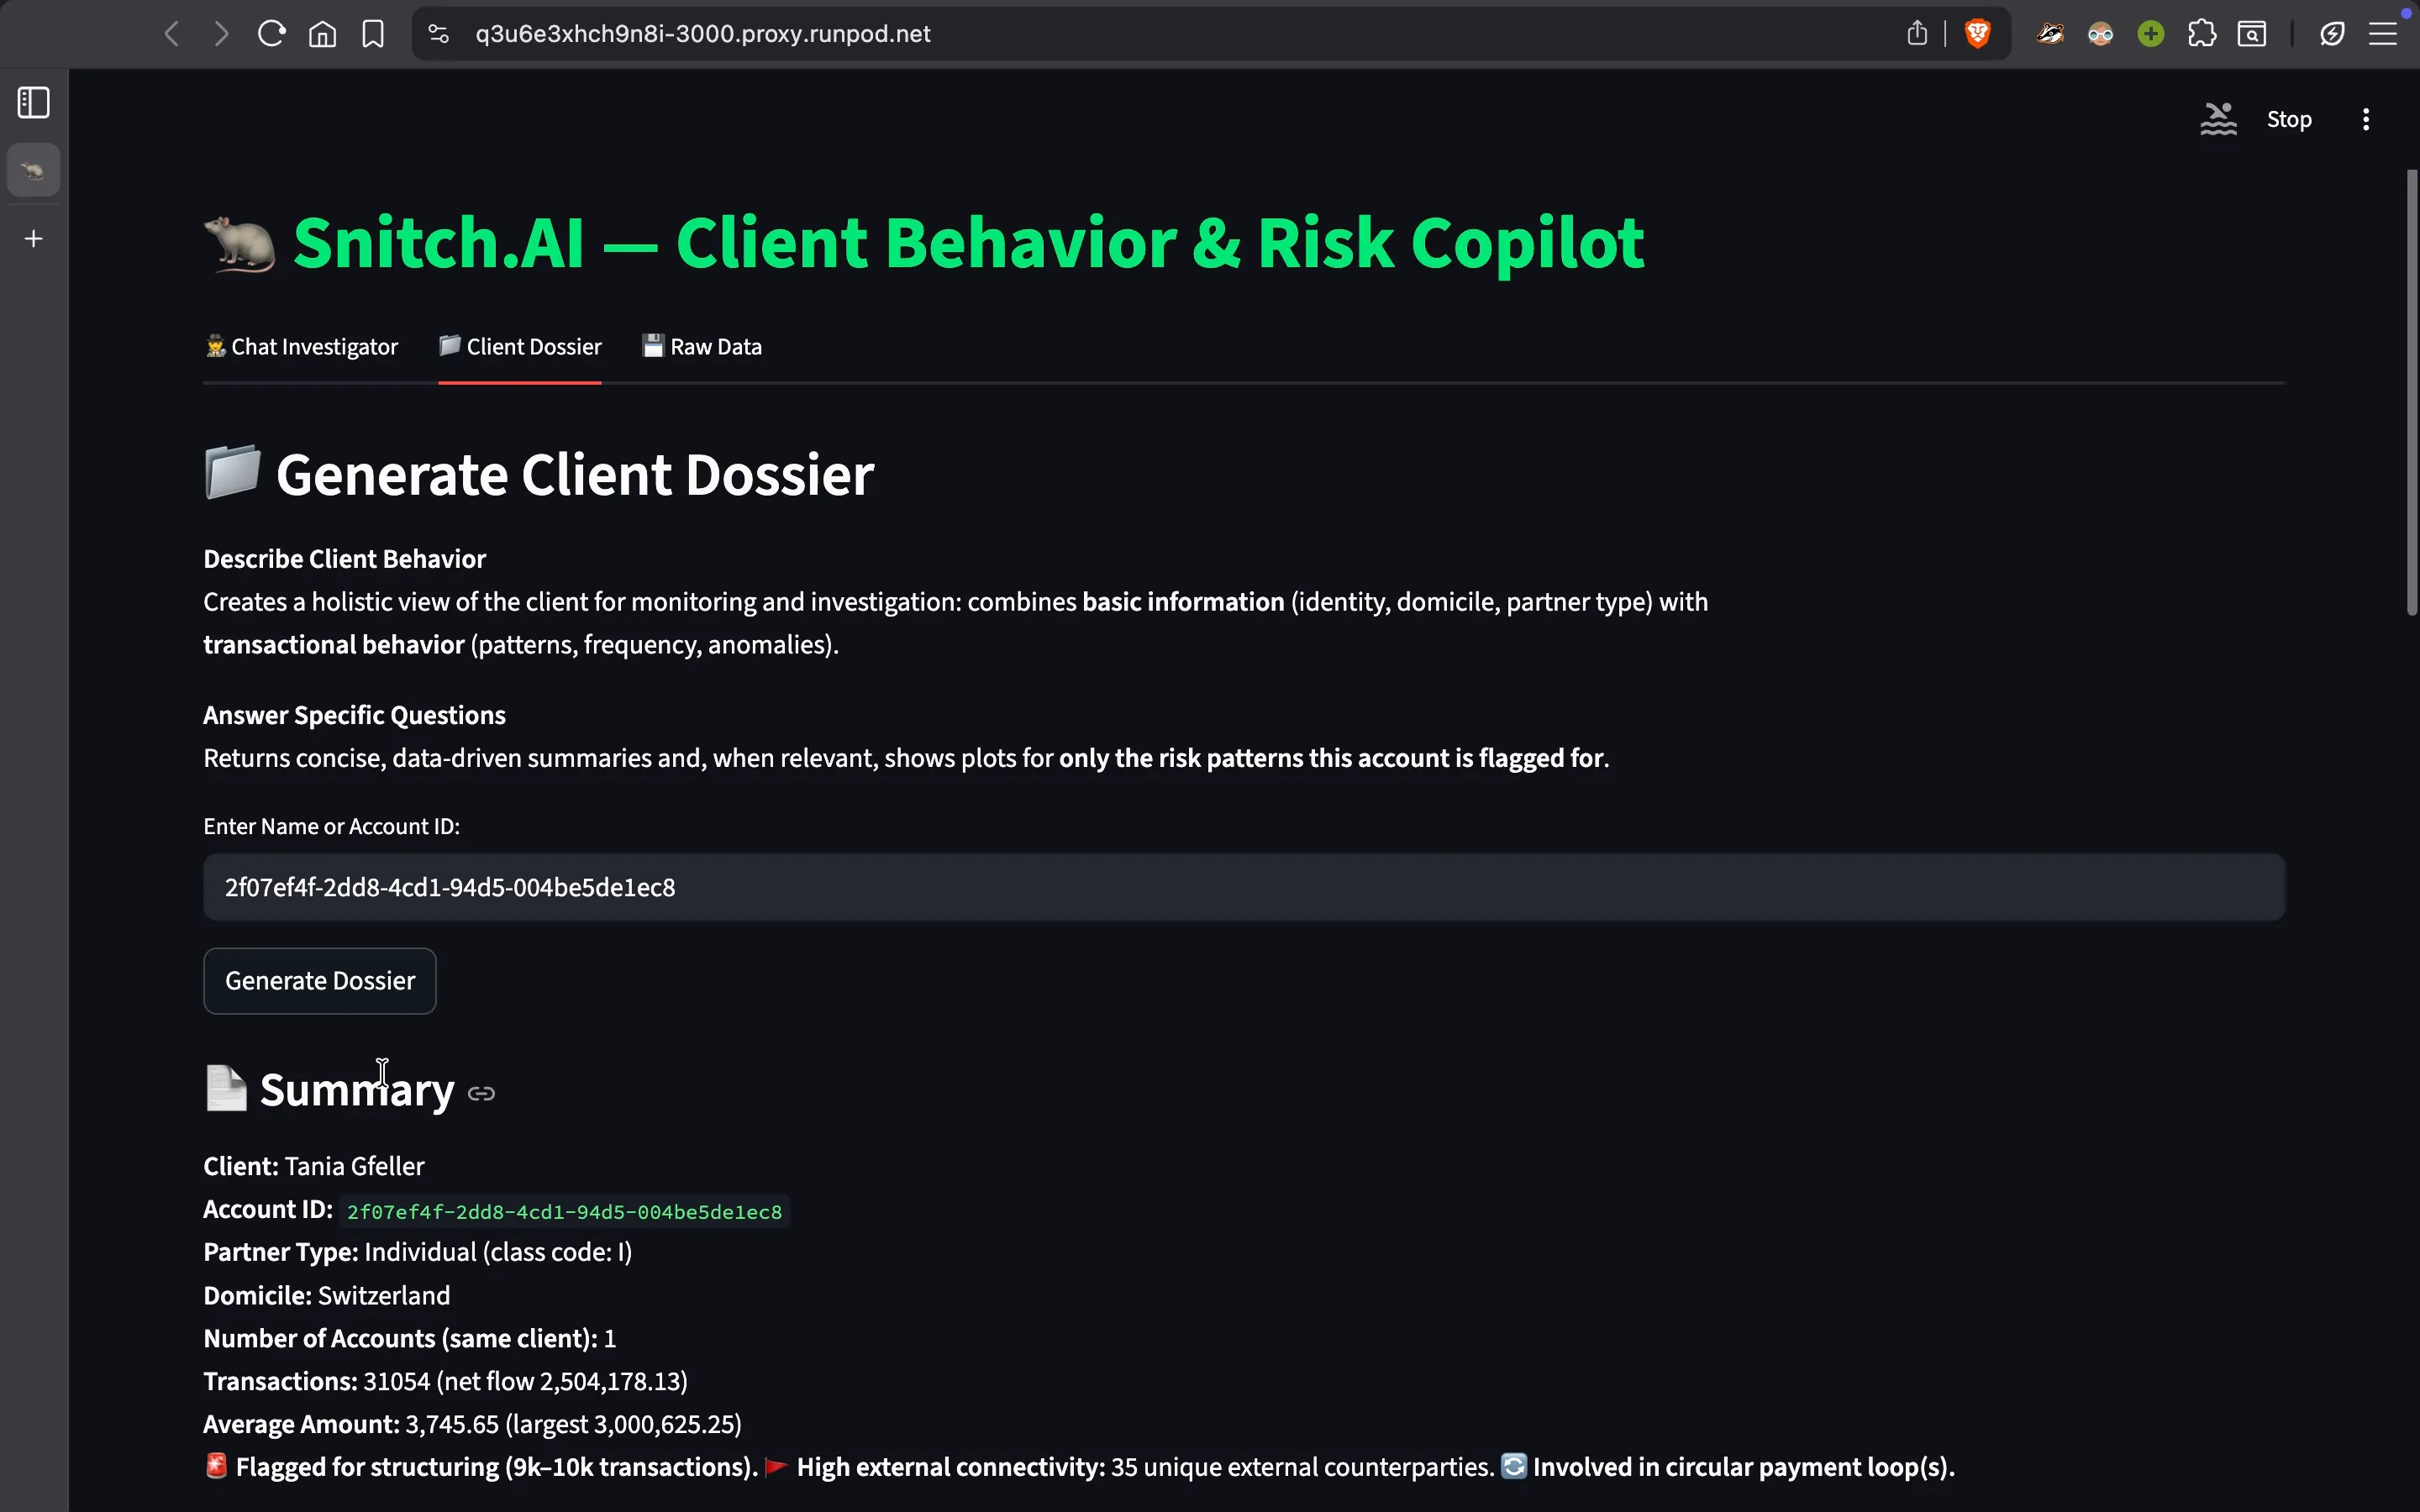Go to the browser home icon
This screenshot has height=1512, width=2420.
[322, 34]
